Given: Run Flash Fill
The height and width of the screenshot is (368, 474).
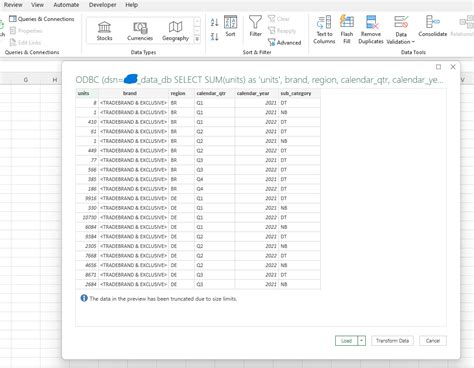Looking at the screenshot, I should (347, 30).
